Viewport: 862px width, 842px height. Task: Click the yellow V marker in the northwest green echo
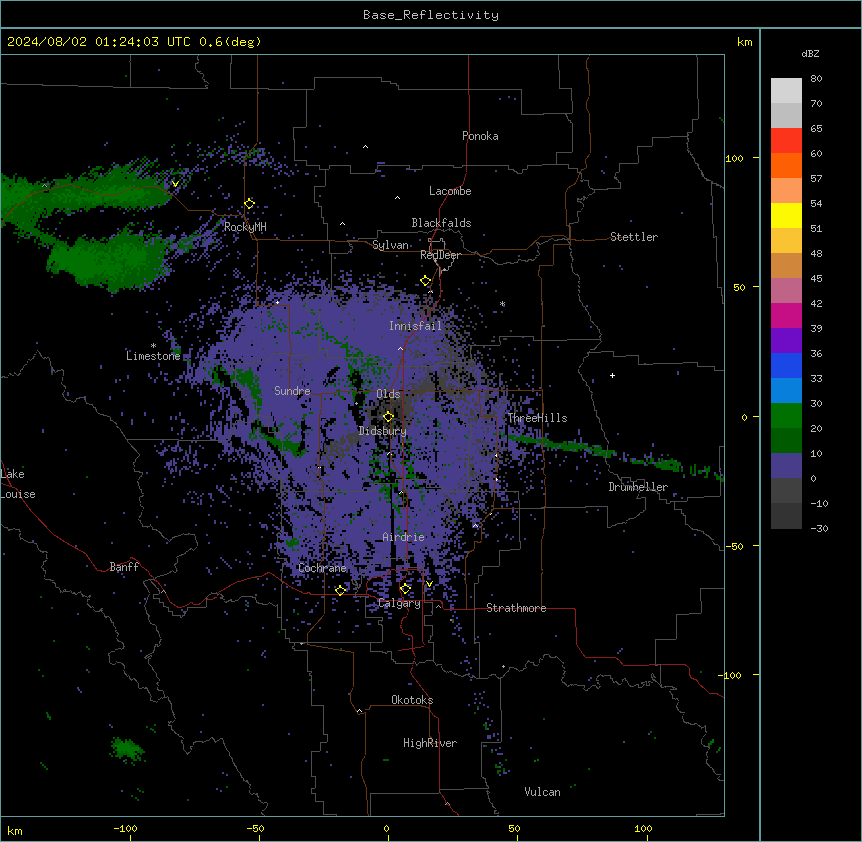tap(175, 184)
